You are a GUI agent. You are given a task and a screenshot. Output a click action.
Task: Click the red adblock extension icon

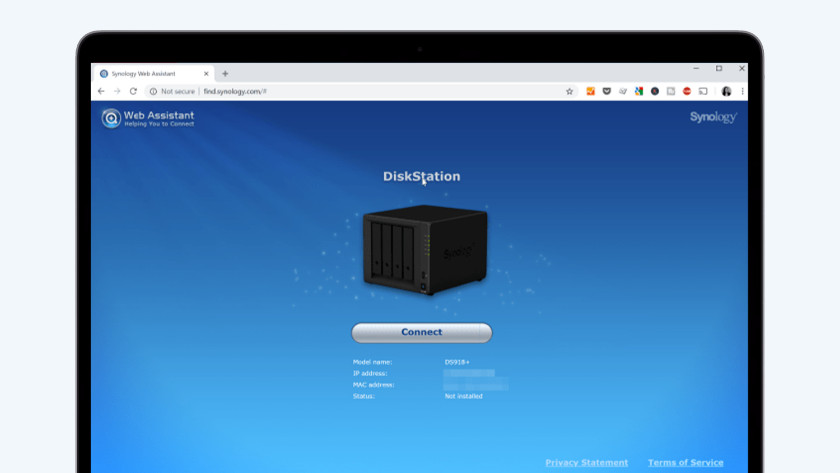click(x=687, y=91)
